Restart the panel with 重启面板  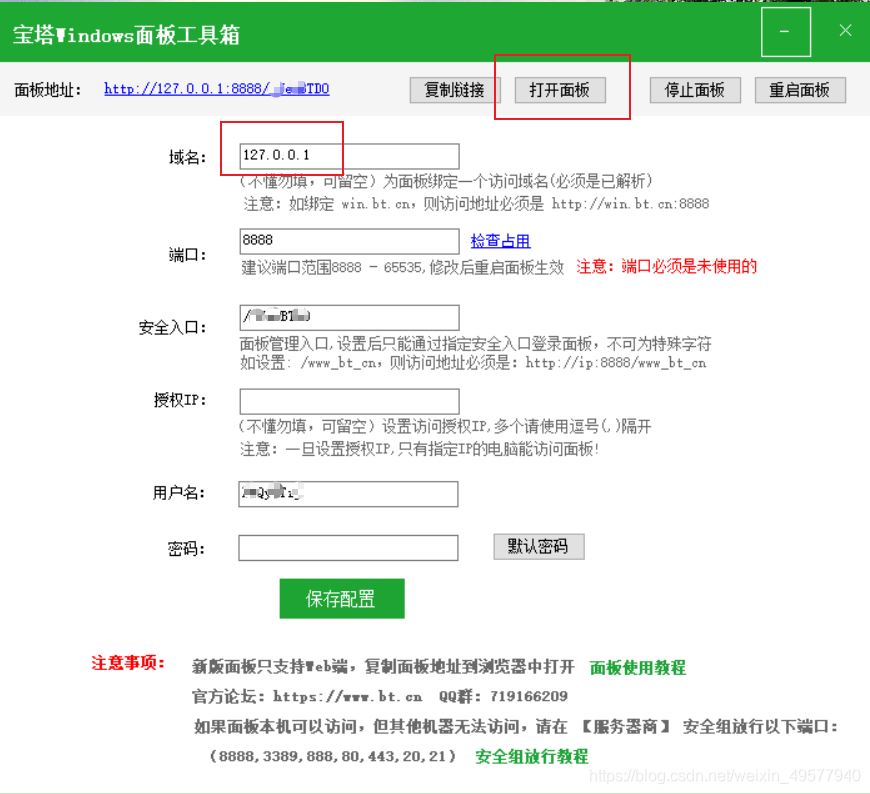tap(800, 90)
